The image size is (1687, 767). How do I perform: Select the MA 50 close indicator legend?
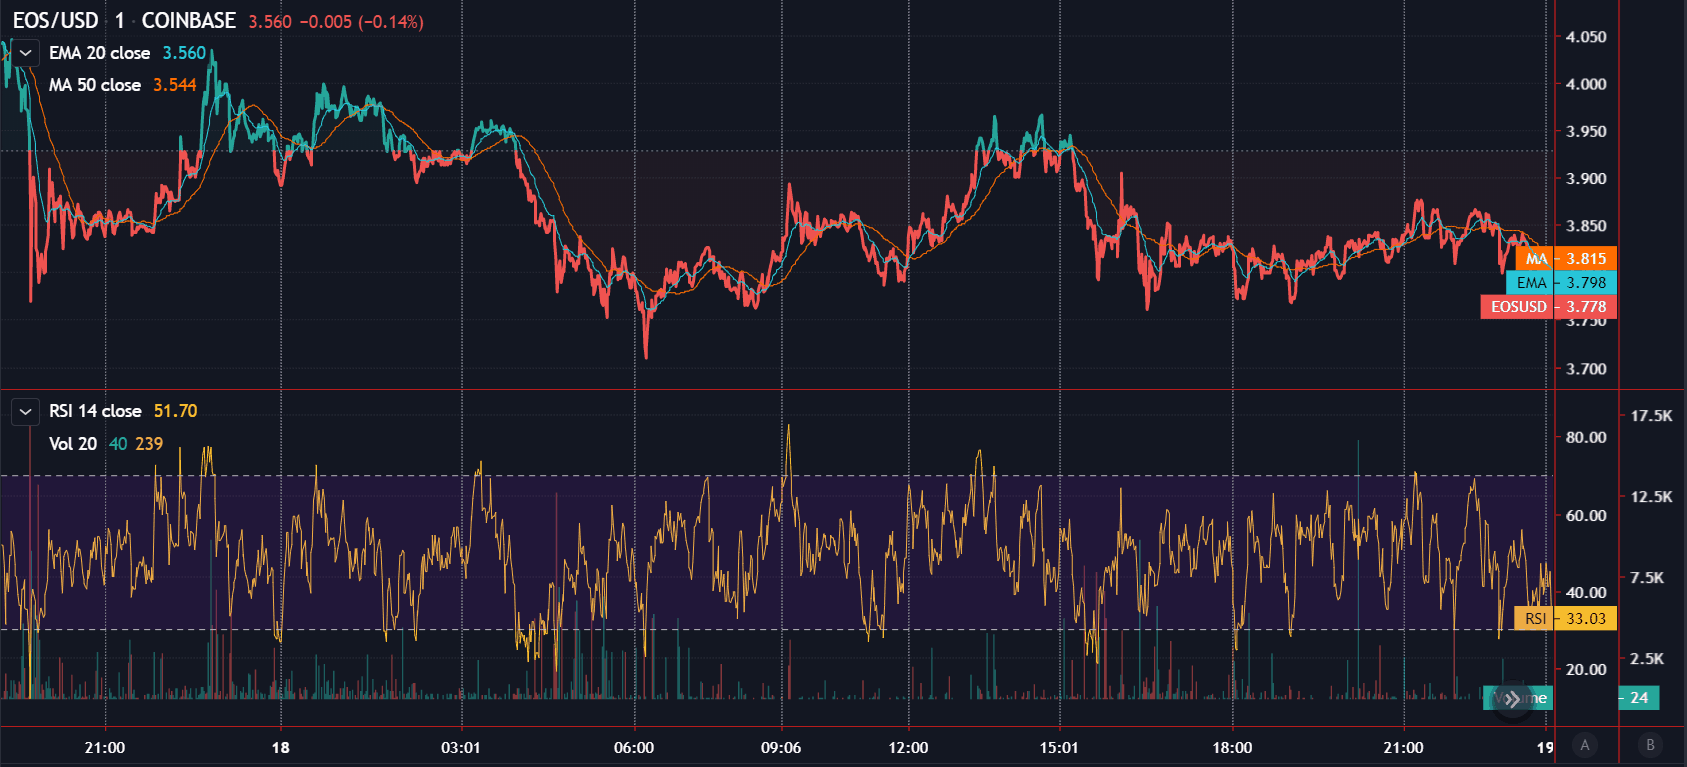95,85
